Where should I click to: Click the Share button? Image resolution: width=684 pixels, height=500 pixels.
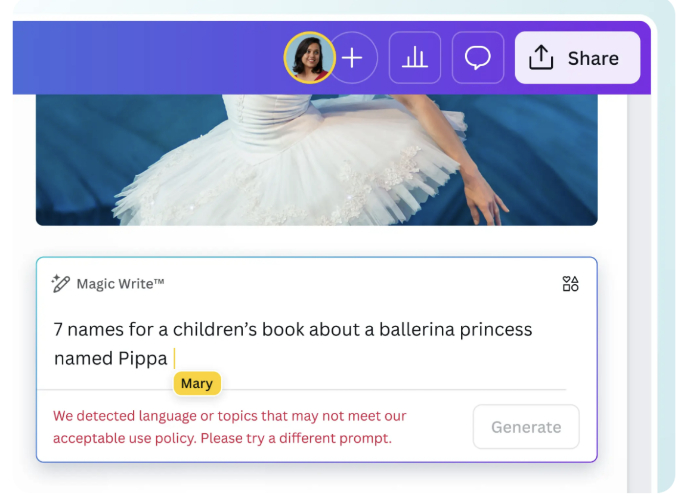577,58
